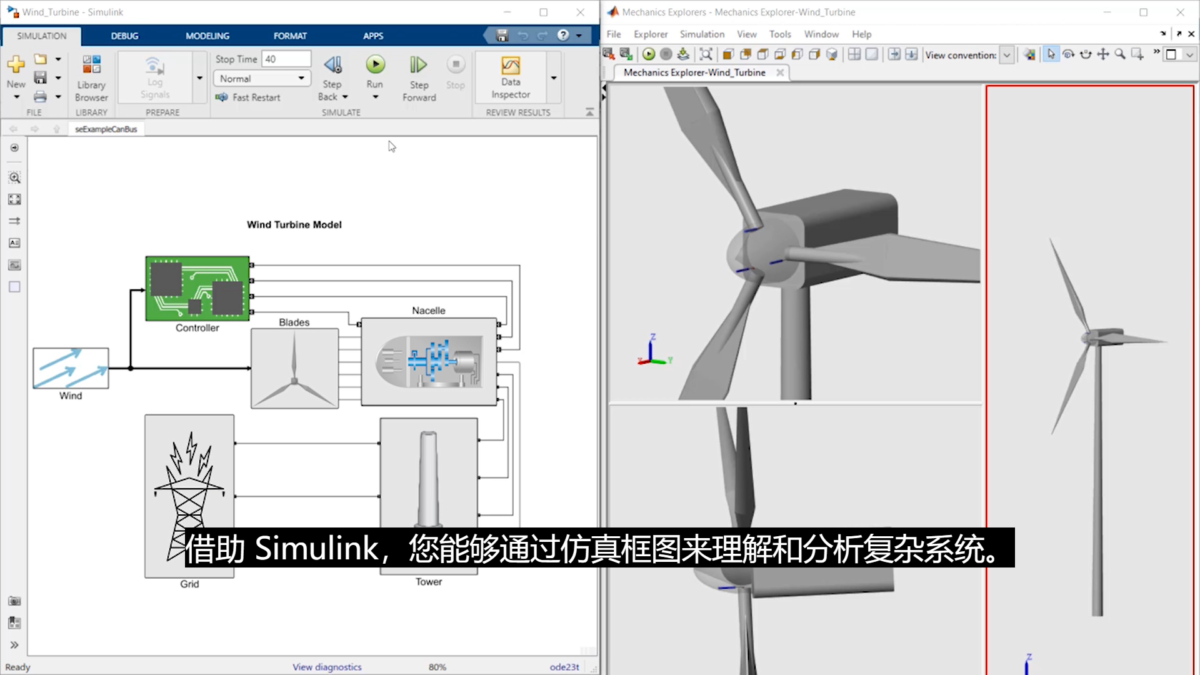The image size is (1200, 675).
Task: Expand the Review Results gallery arrow
Action: tap(553, 78)
